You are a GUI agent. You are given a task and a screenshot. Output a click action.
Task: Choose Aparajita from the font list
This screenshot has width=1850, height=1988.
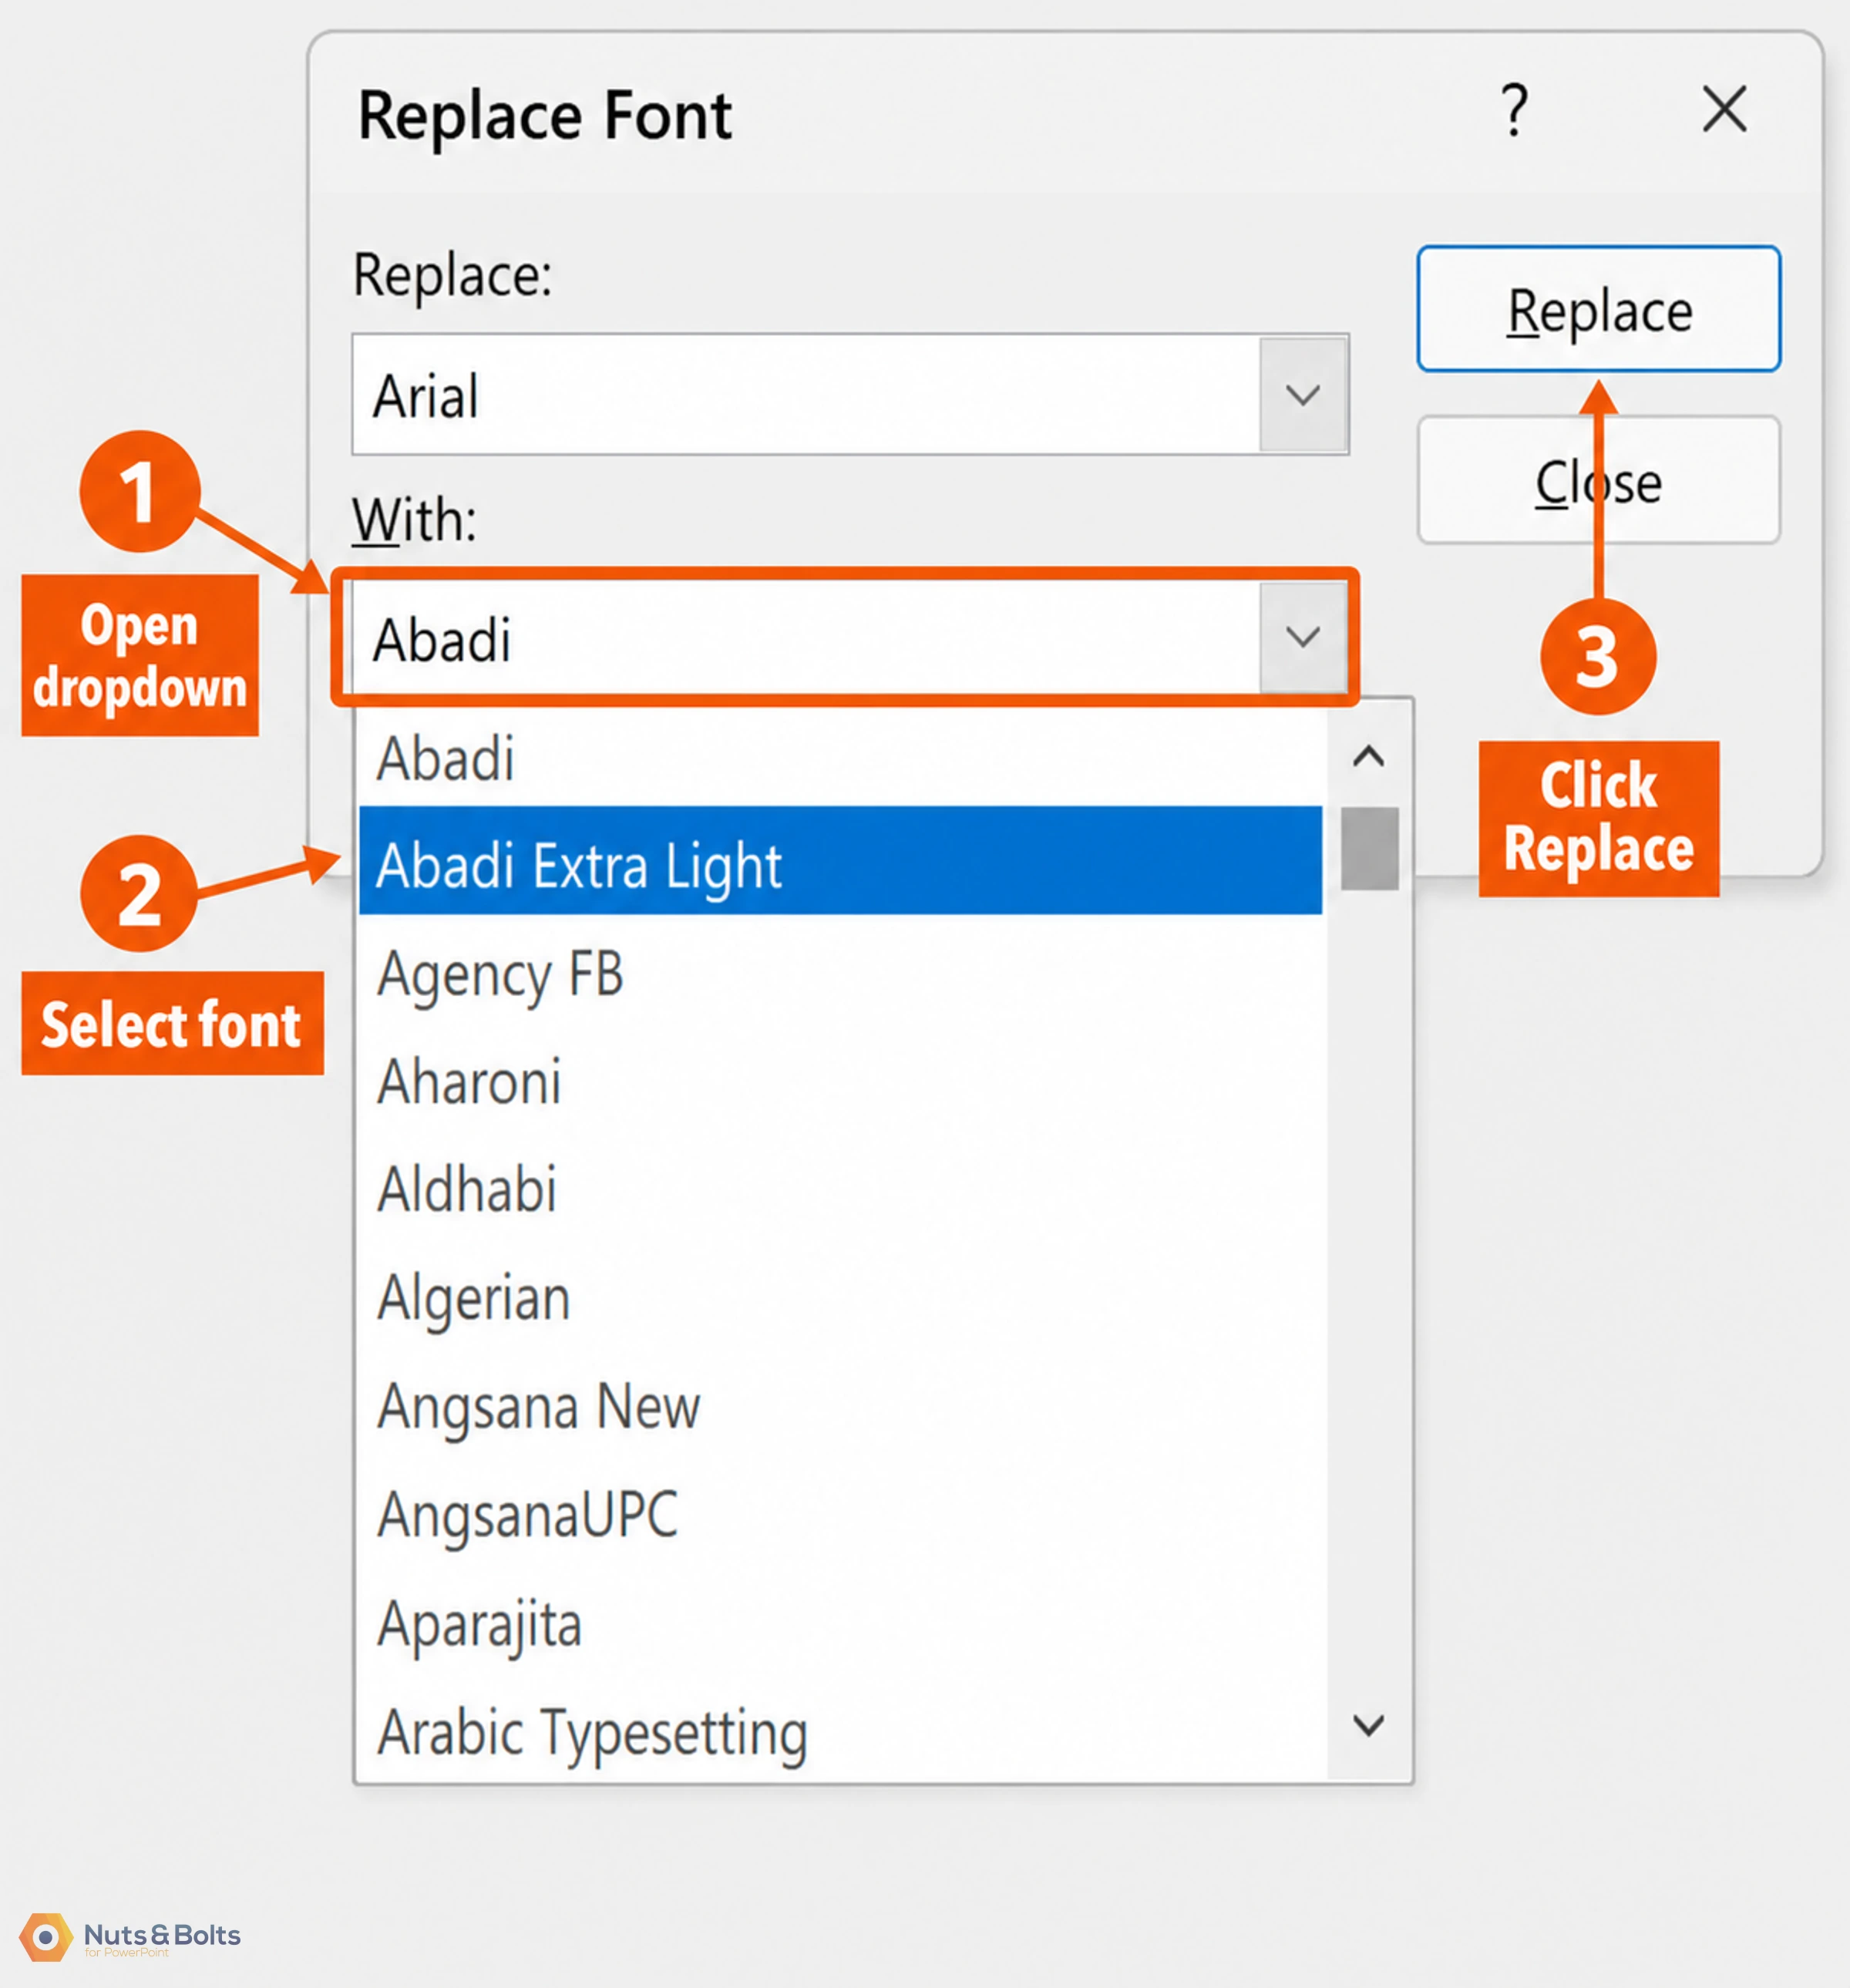(x=841, y=1623)
